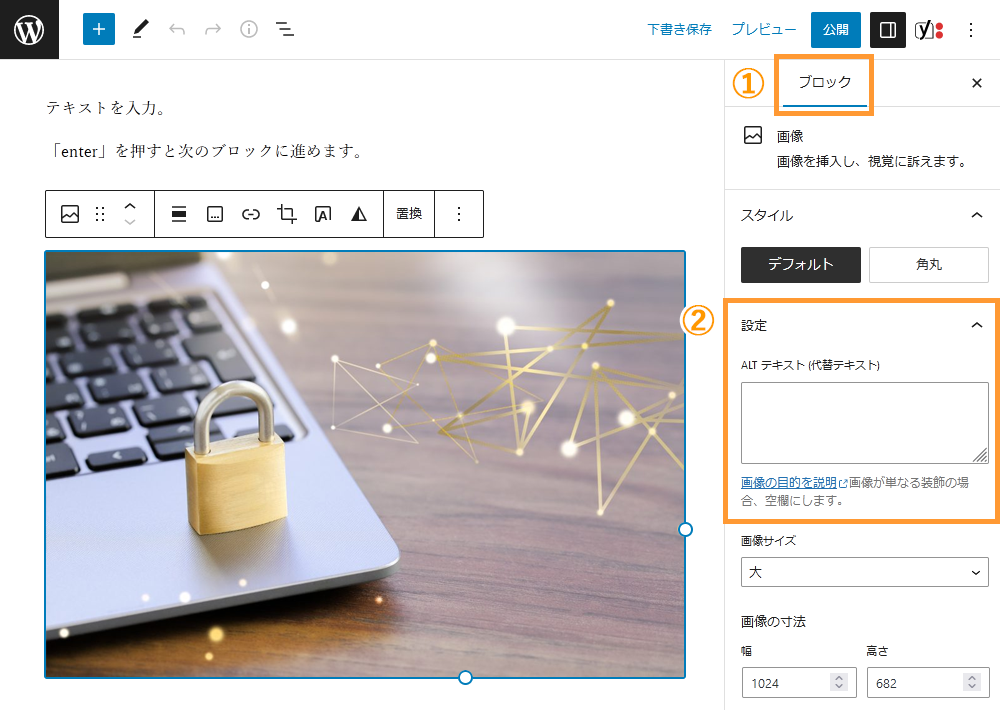Apply a duotone filter via its icon
Image resolution: width=1000 pixels, height=710 pixels.
coord(358,213)
